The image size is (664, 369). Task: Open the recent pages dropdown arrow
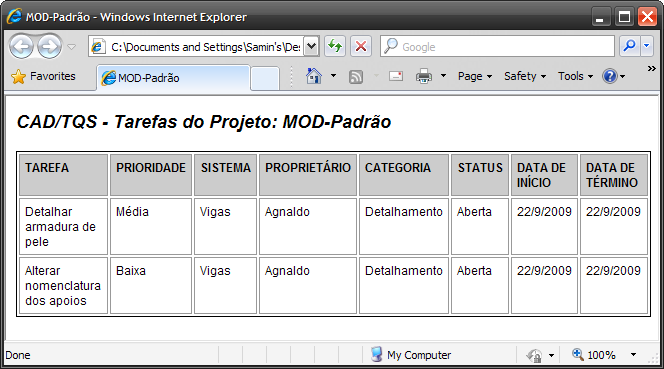pyautogui.click(x=72, y=47)
